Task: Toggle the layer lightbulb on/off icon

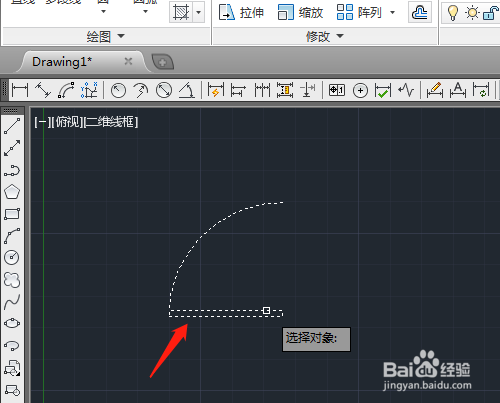Action: coord(452,13)
